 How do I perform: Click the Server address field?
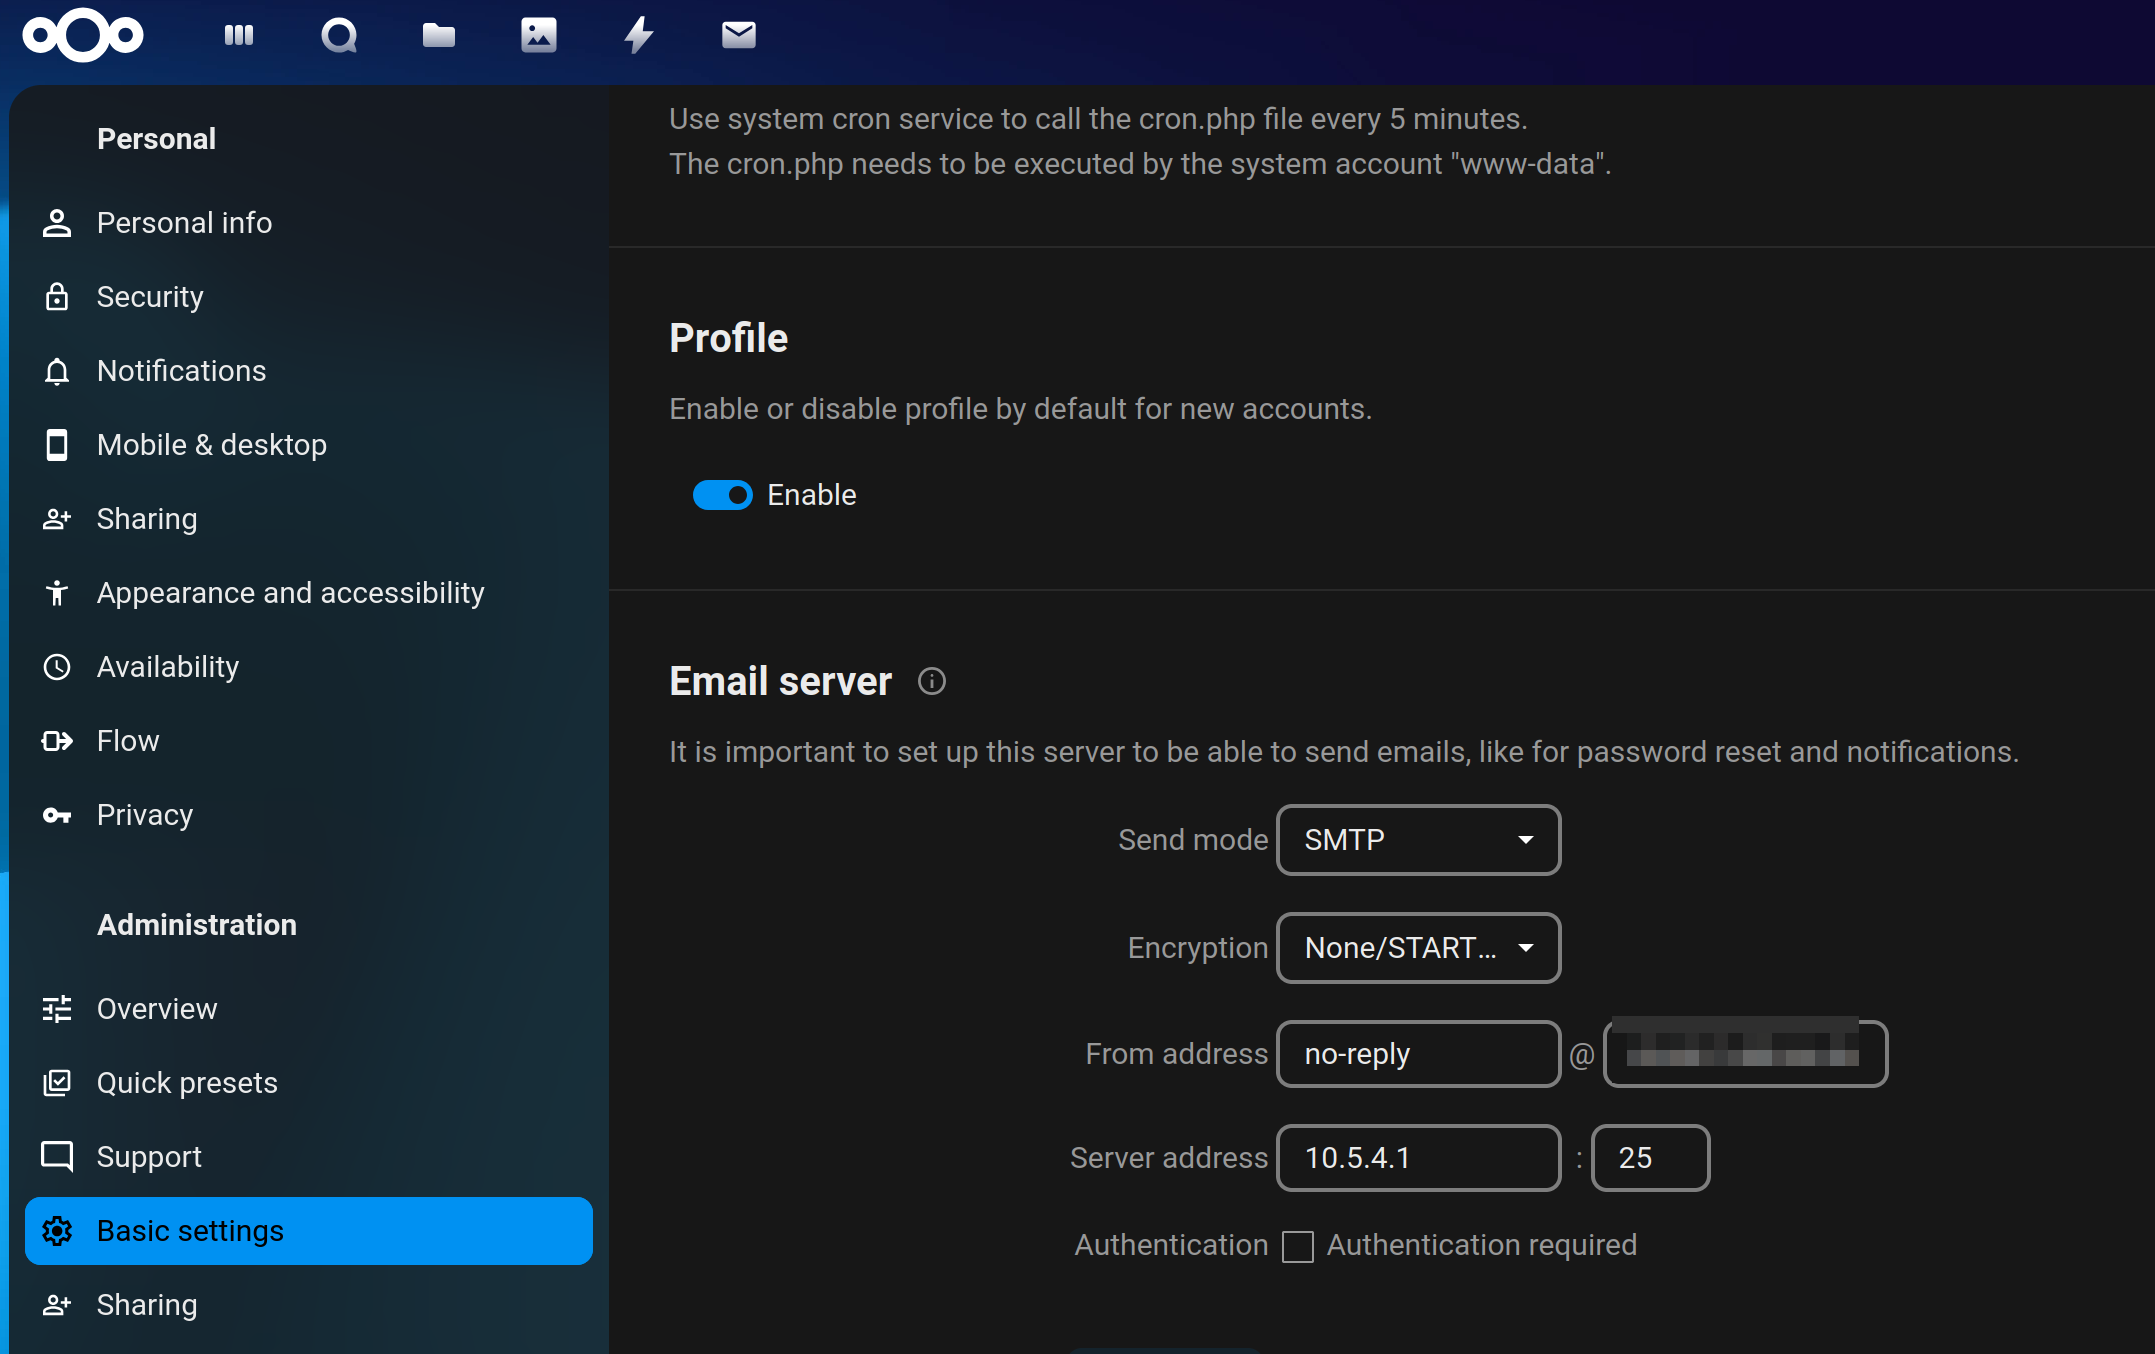click(x=1418, y=1158)
